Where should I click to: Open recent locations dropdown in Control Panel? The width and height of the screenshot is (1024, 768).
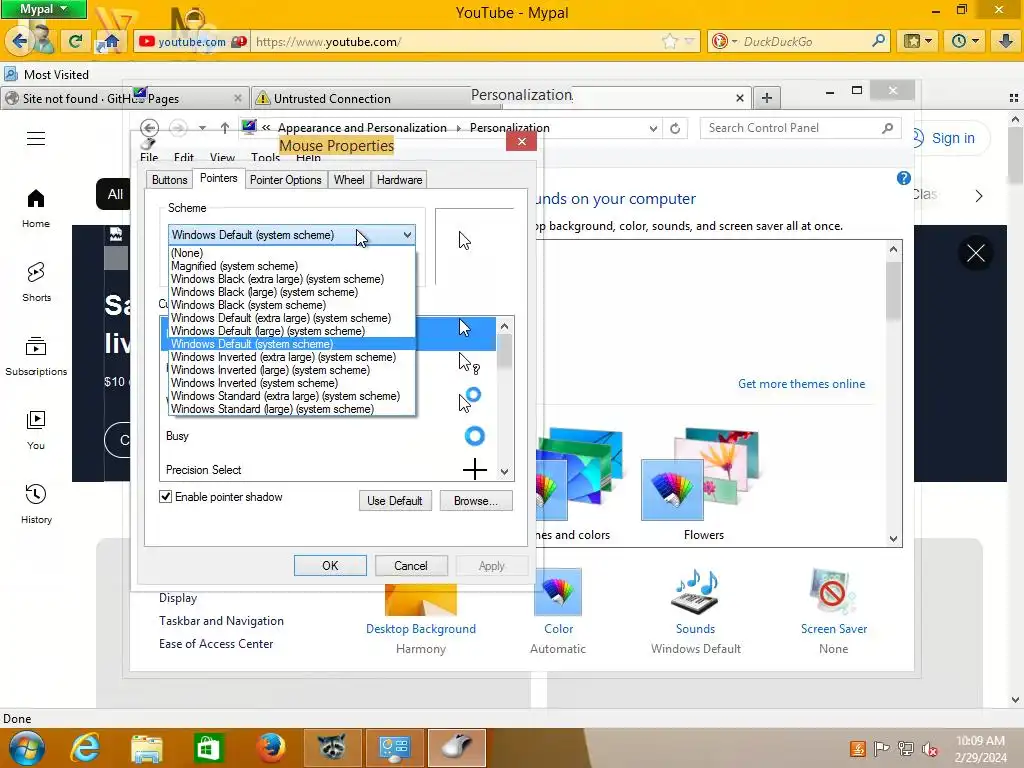coord(202,128)
